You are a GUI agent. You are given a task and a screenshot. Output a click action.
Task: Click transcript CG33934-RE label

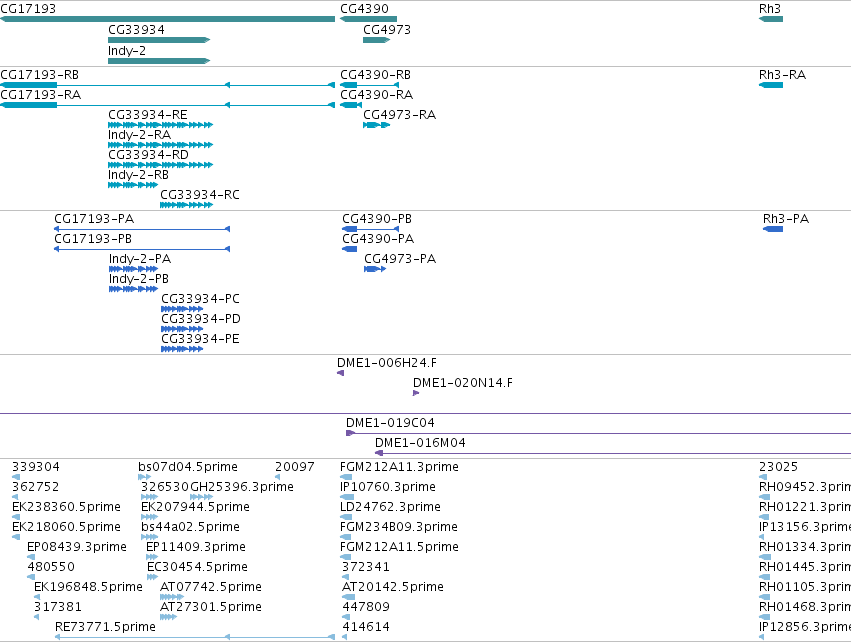[x=148, y=115]
